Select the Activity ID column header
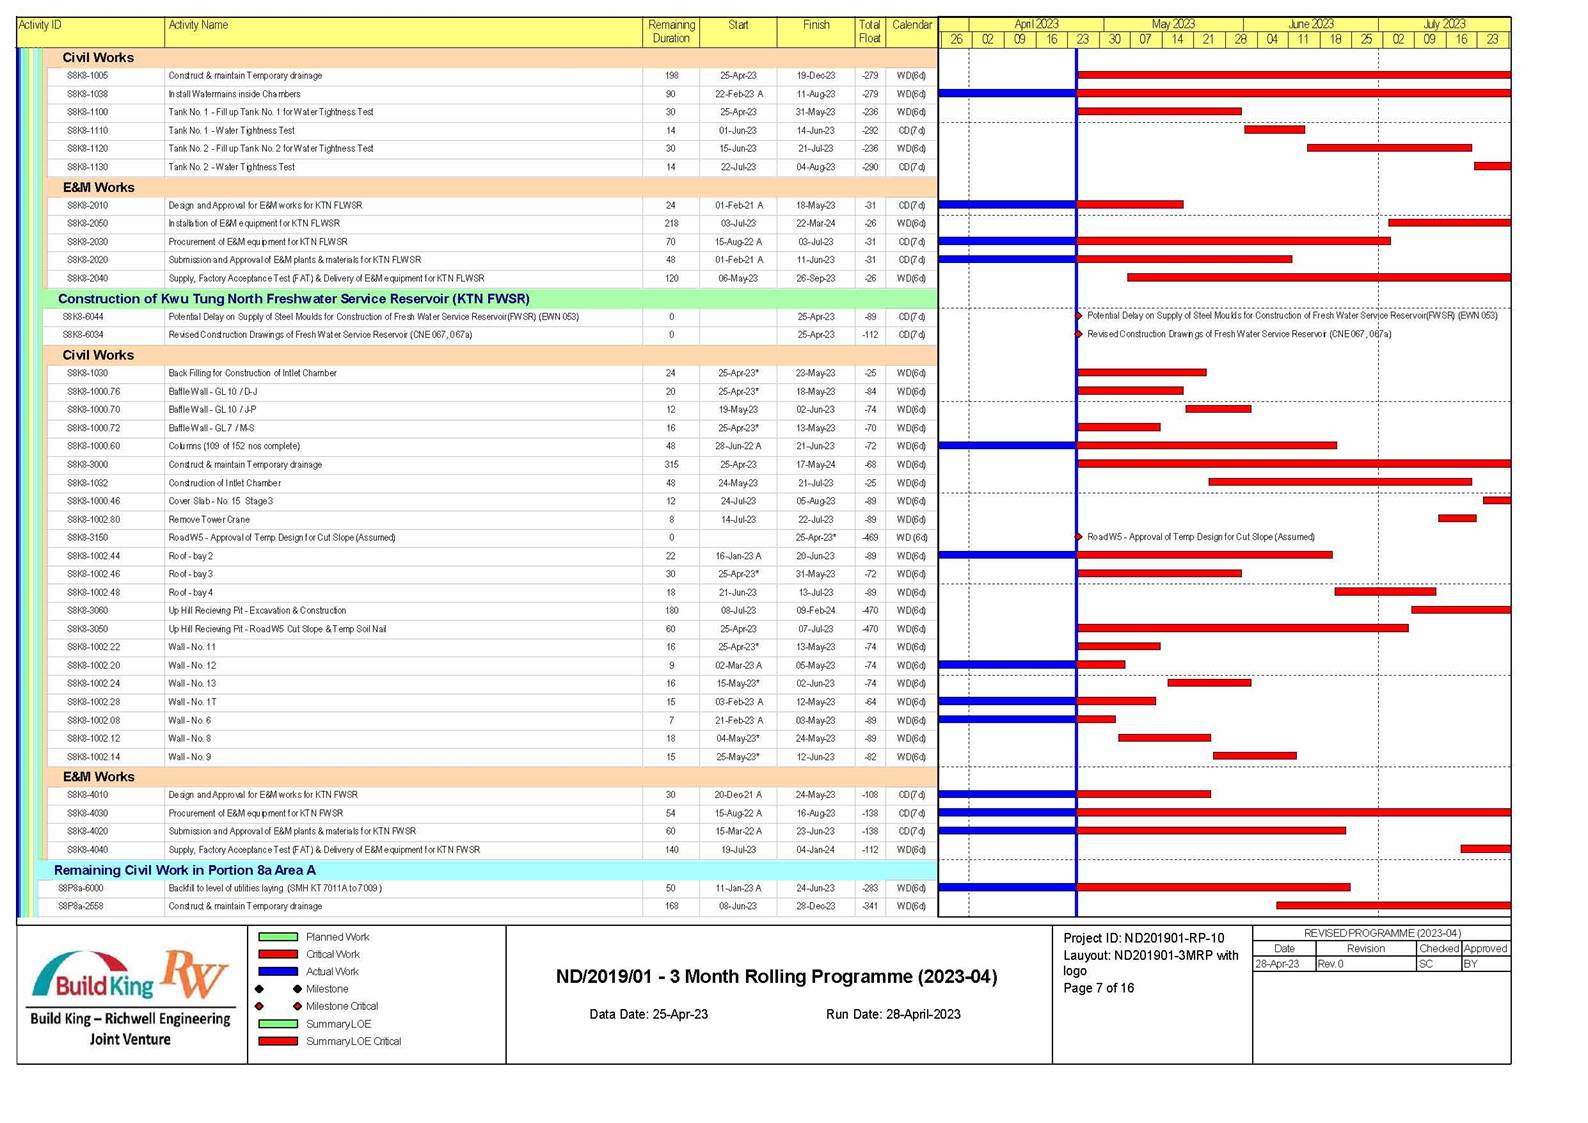The height and width of the screenshot is (1123, 1588). coord(91,32)
